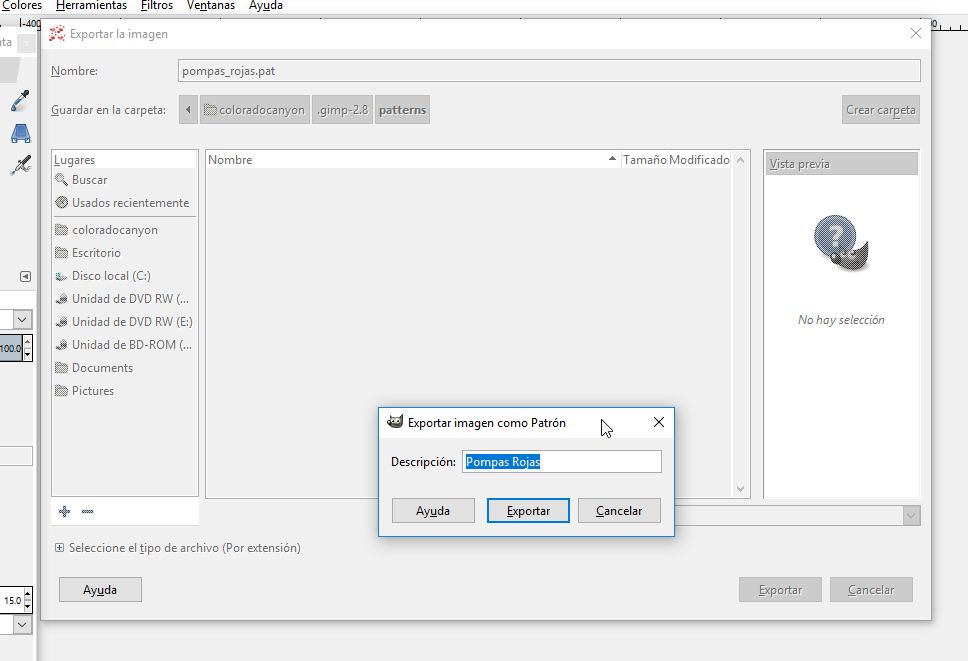Expand Seleccione el tipo de archivo
Image resolution: width=968 pixels, height=661 pixels.
(59, 548)
